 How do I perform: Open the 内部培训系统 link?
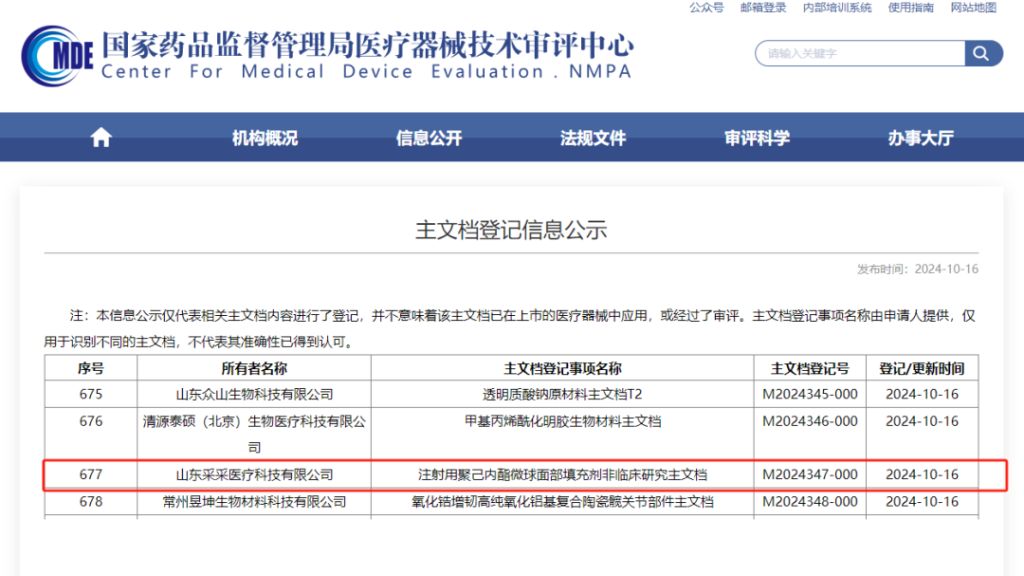point(837,8)
